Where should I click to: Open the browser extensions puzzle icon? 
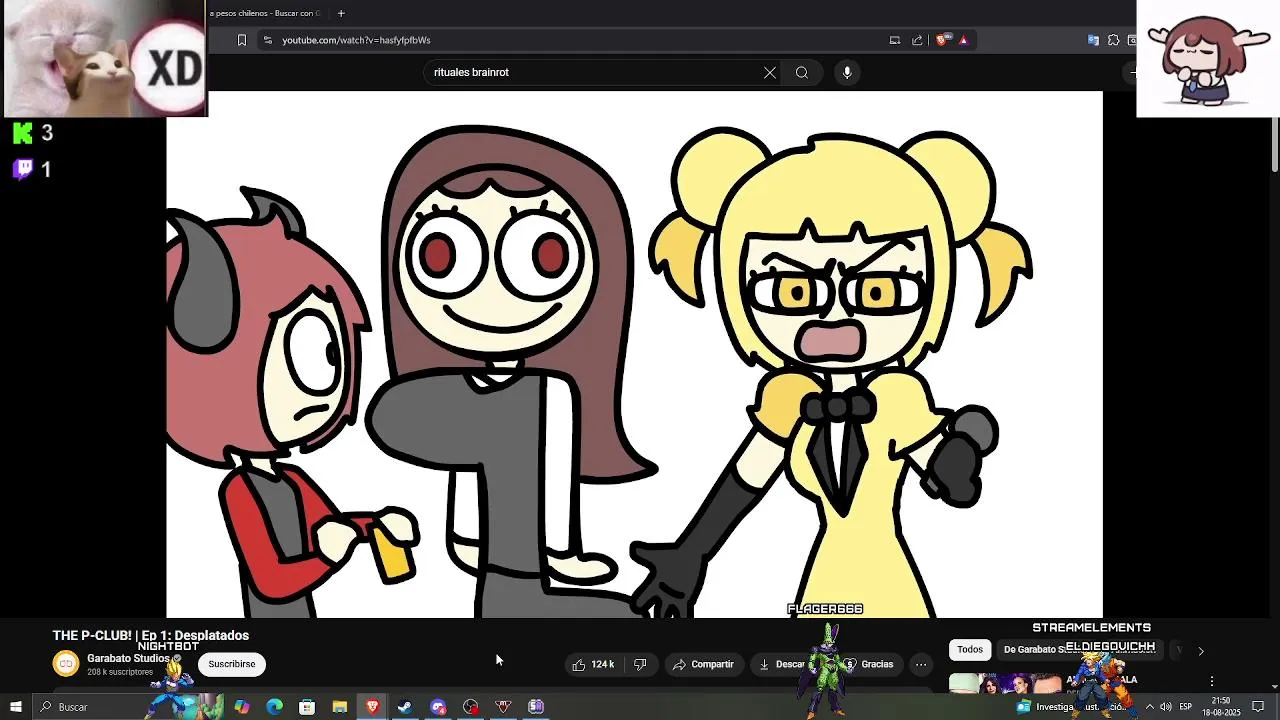tap(1113, 40)
